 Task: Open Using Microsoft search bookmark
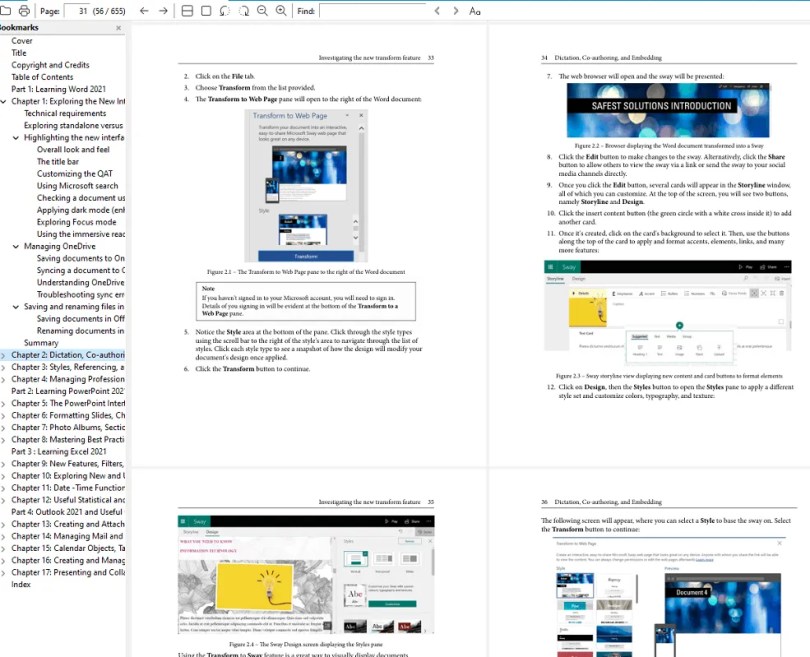click(77, 186)
